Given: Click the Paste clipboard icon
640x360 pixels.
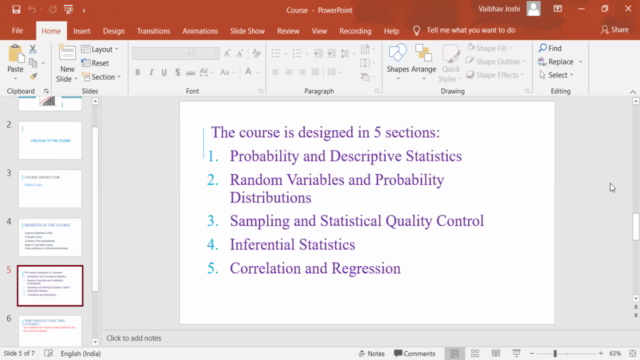Looking at the screenshot, I should pyautogui.click(x=16, y=54).
